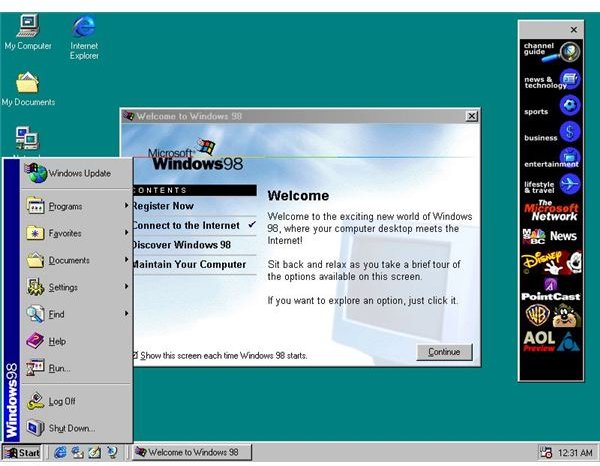This screenshot has height=466, width=600.
Task: Open Maintain Your Computer option
Action: coord(189,264)
